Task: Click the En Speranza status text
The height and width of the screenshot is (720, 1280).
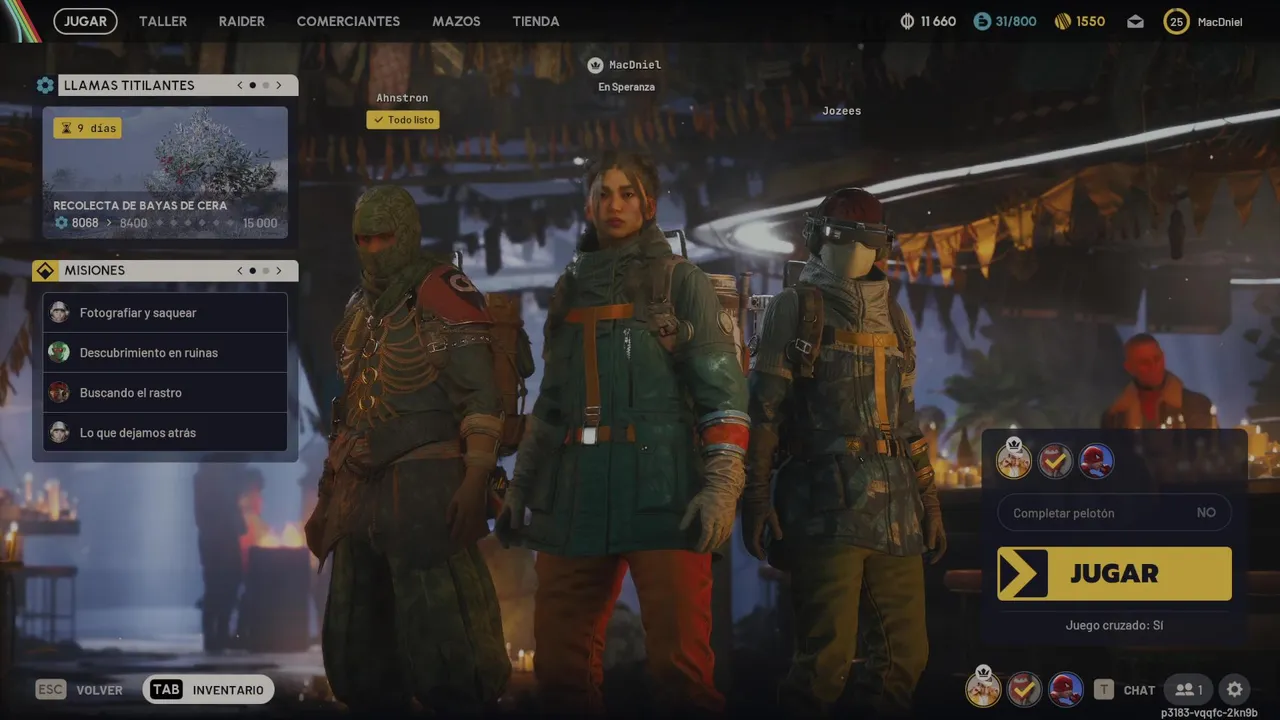Action: click(x=626, y=87)
